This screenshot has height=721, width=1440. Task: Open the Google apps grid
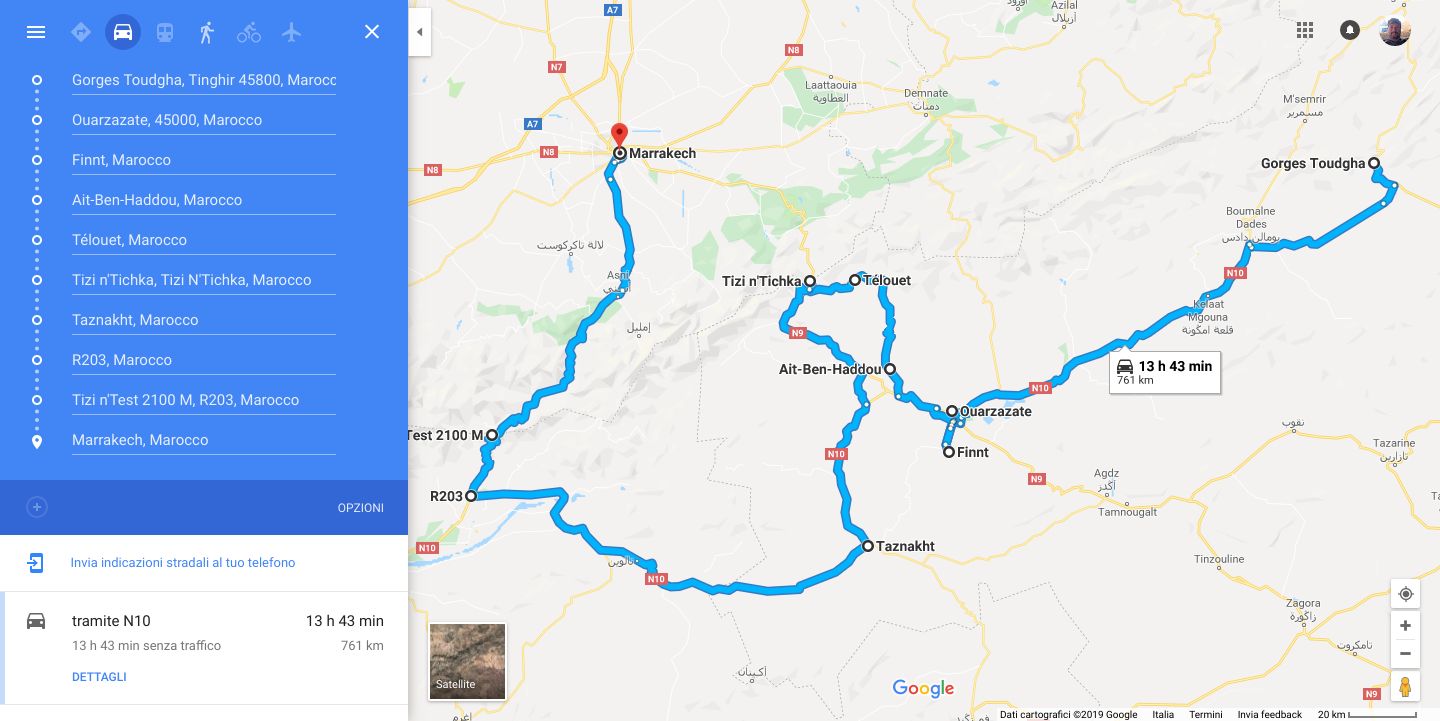pyautogui.click(x=1304, y=30)
